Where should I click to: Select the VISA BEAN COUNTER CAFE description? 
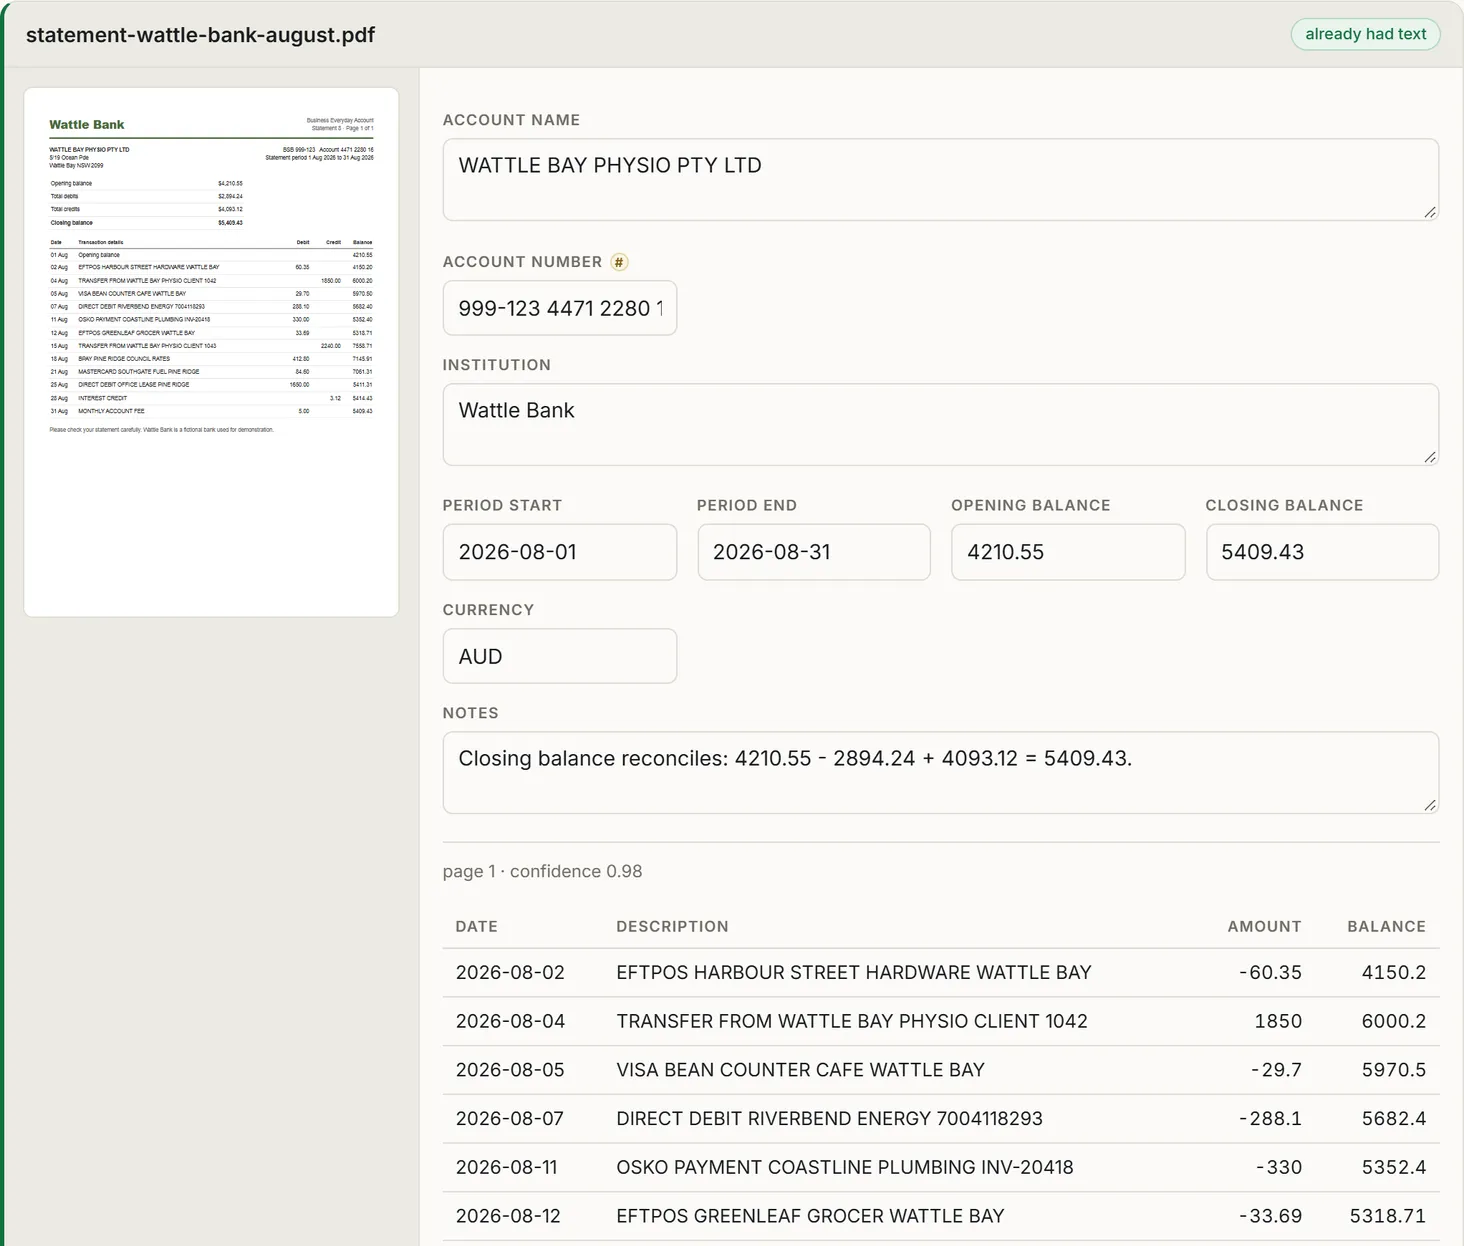pyautogui.click(x=800, y=1070)
